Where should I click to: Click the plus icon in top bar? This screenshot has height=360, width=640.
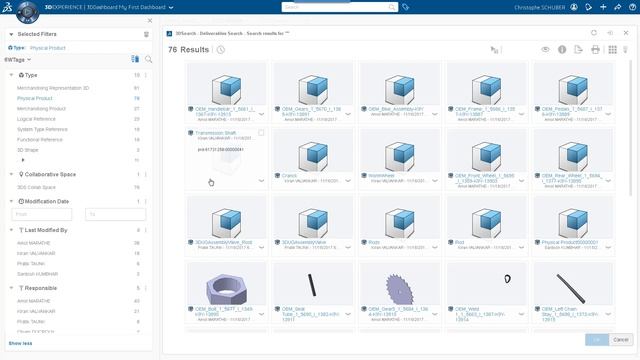pyautogui.click(x=603, y=7)
